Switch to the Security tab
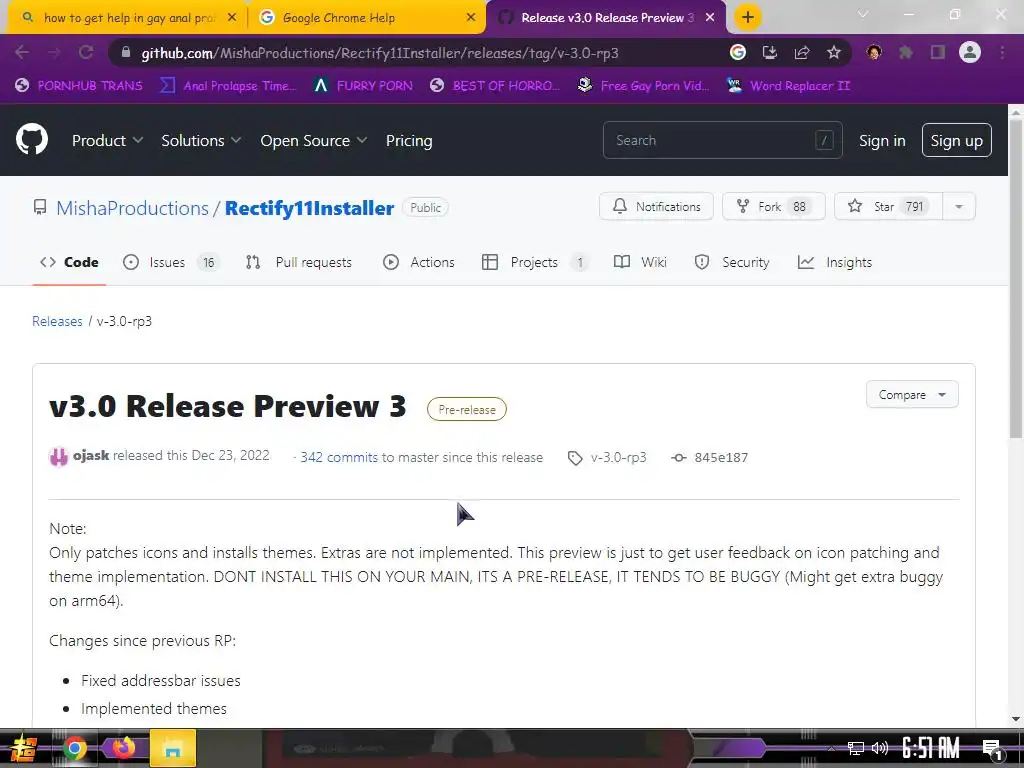 pos(731,262)
